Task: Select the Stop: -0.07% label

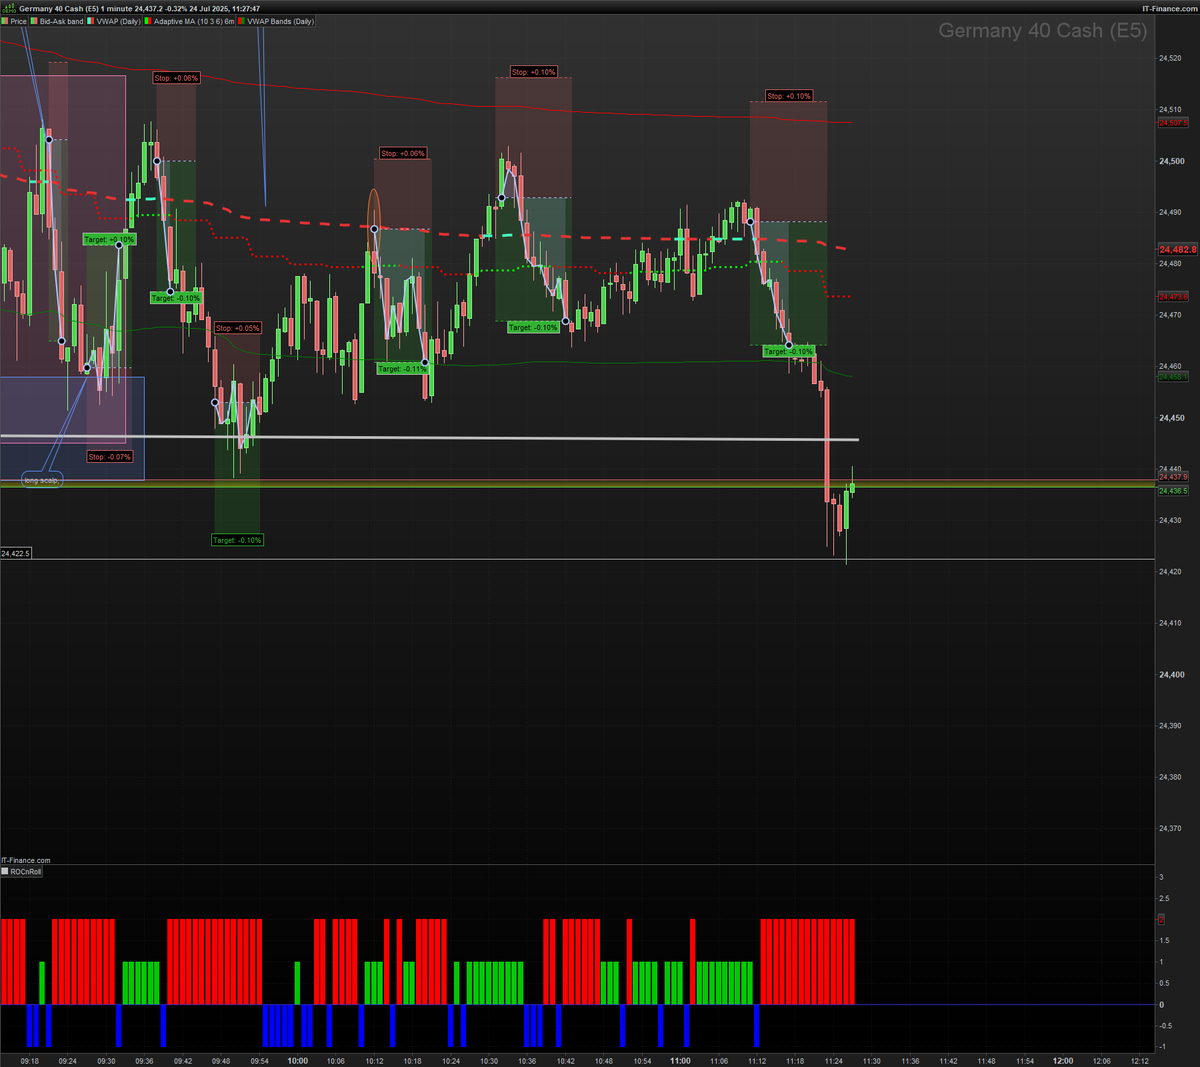Action: coord(109,457)
